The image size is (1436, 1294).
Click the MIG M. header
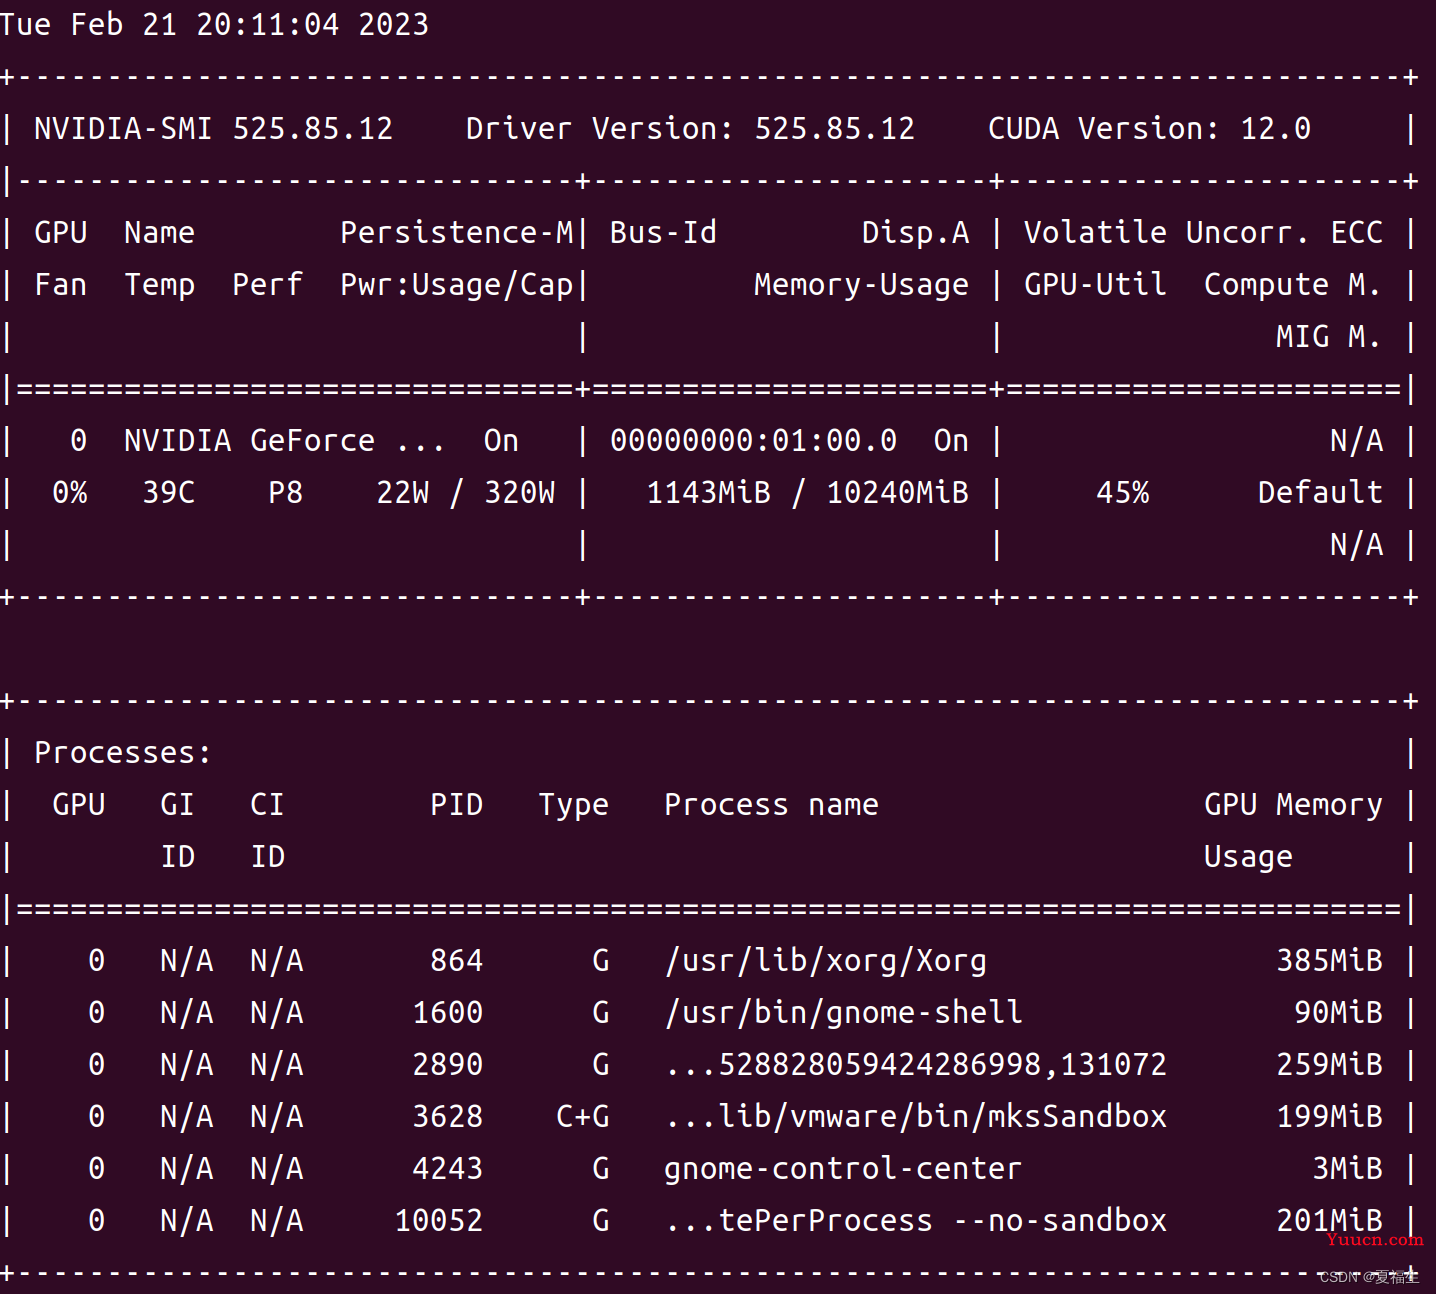point(1328,336)
